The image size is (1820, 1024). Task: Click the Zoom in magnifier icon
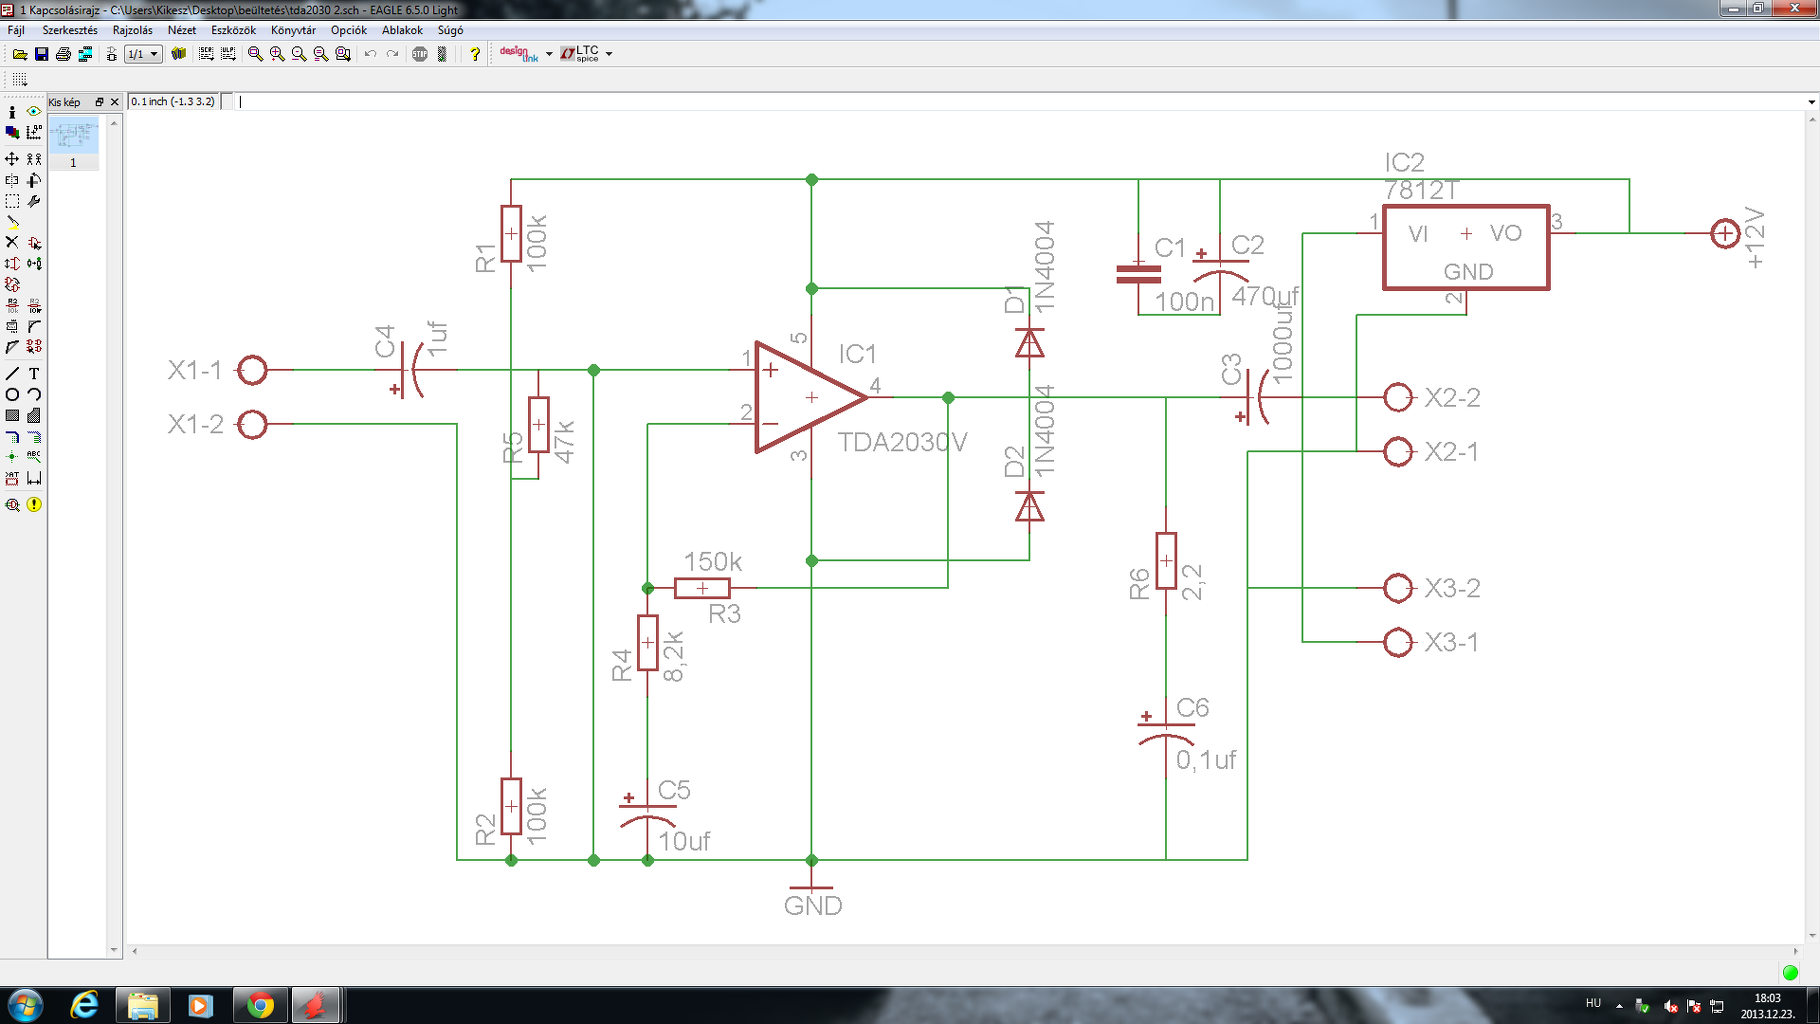277,54
